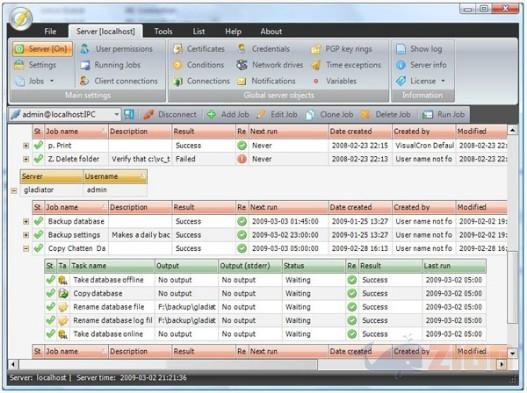527x393 pixels.
Task: Click Add Job
Action: point(228,115)
